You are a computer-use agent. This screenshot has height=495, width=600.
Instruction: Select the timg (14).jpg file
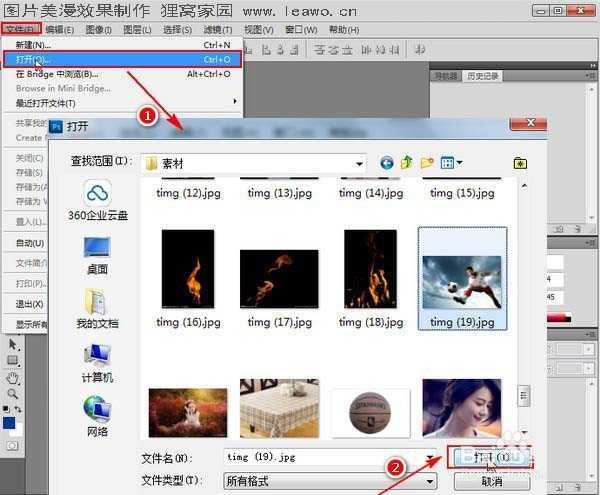tap(371, 193)
